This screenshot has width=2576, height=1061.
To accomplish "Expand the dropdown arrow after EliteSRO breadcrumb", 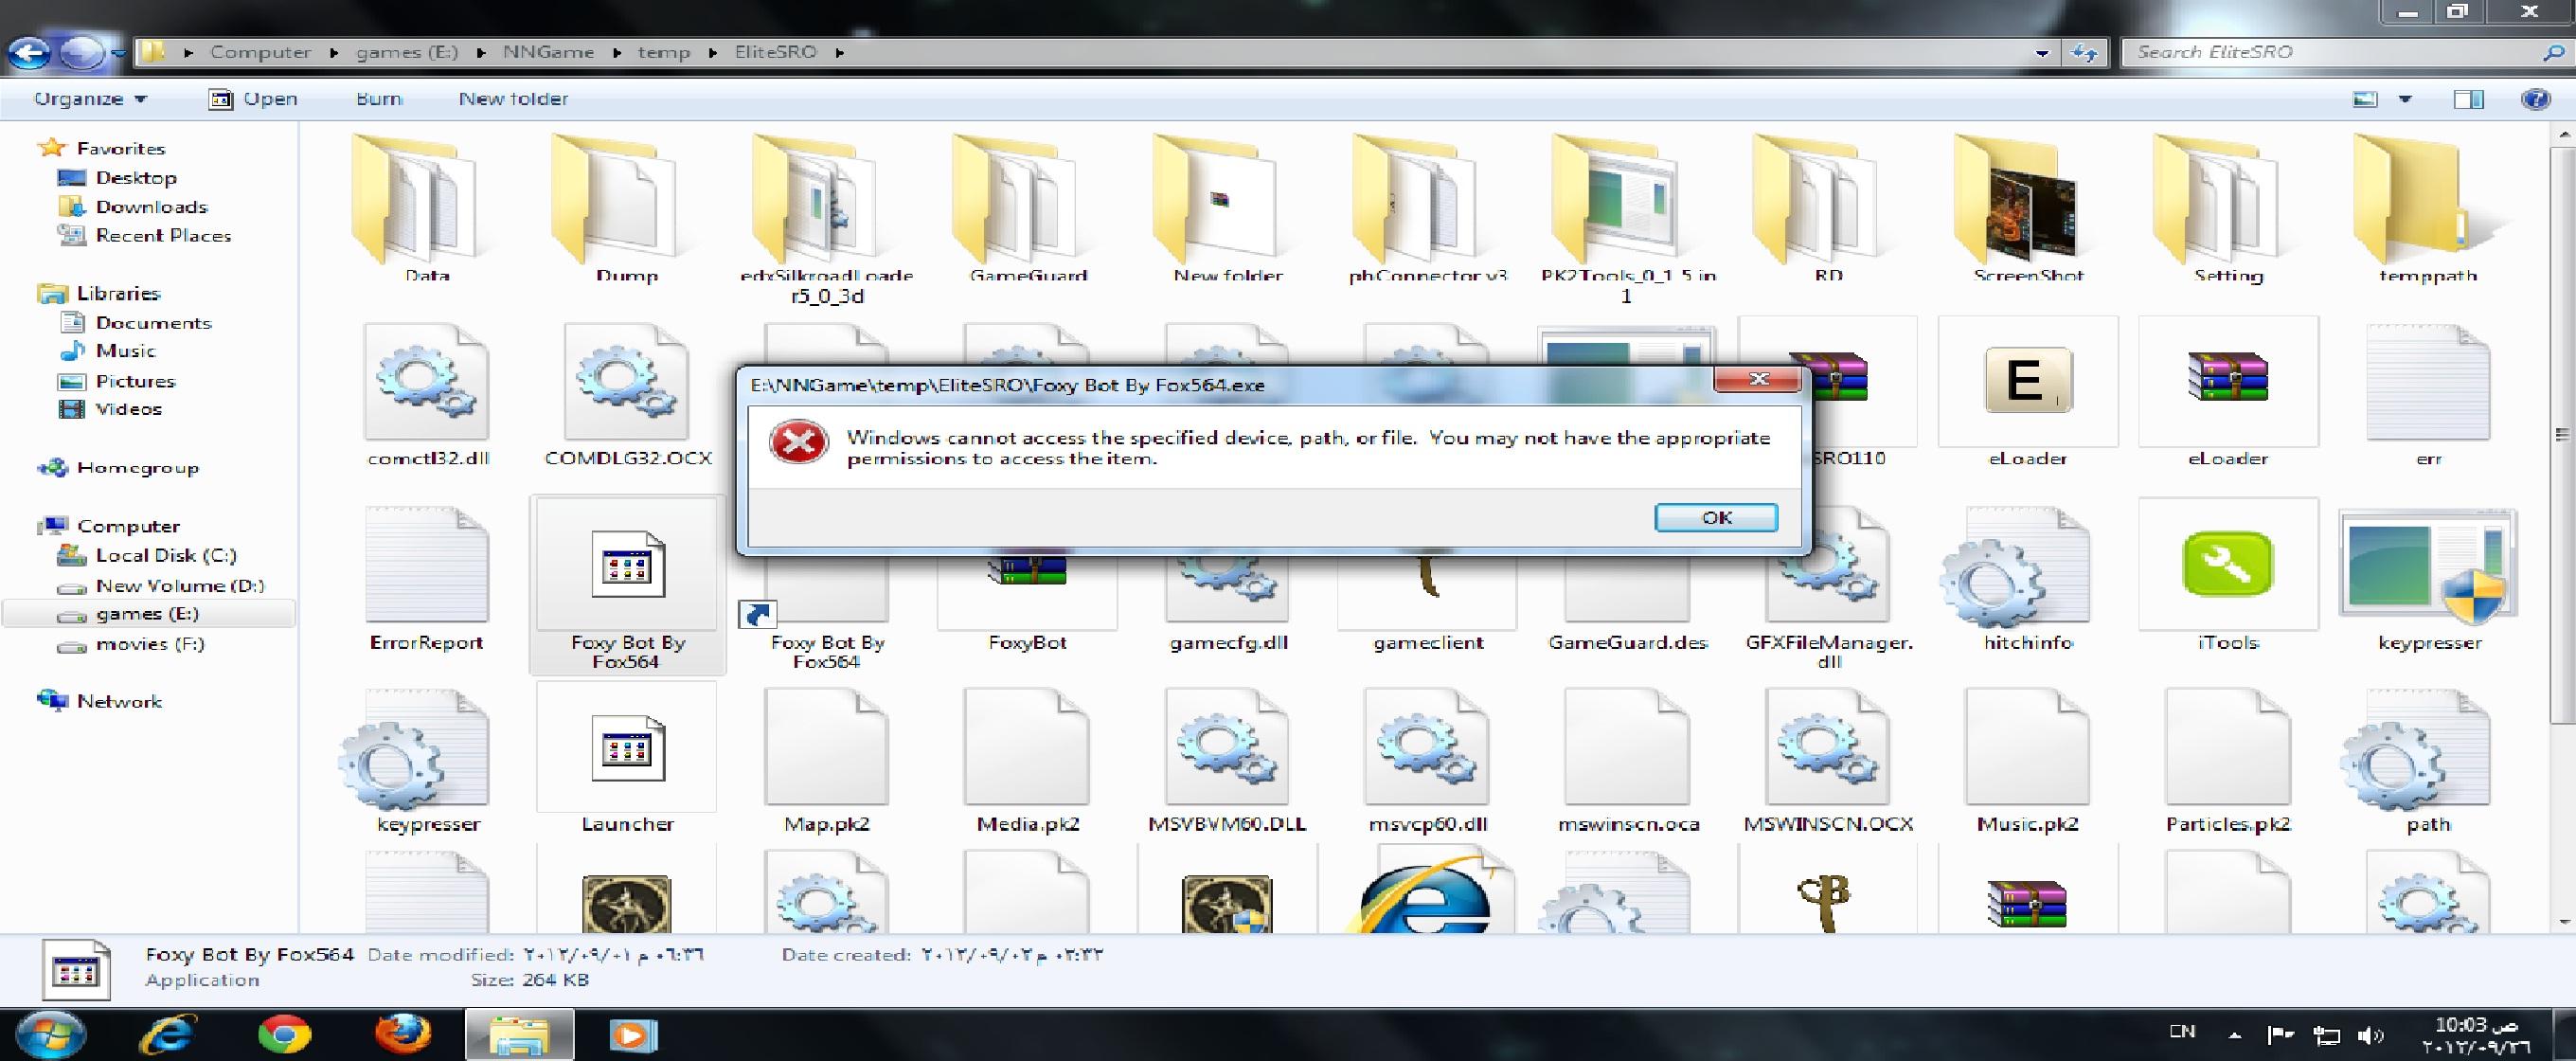I will 840,53.
